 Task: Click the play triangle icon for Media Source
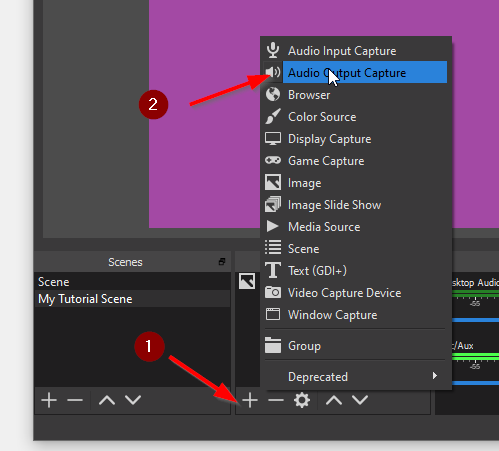point(272,226)
